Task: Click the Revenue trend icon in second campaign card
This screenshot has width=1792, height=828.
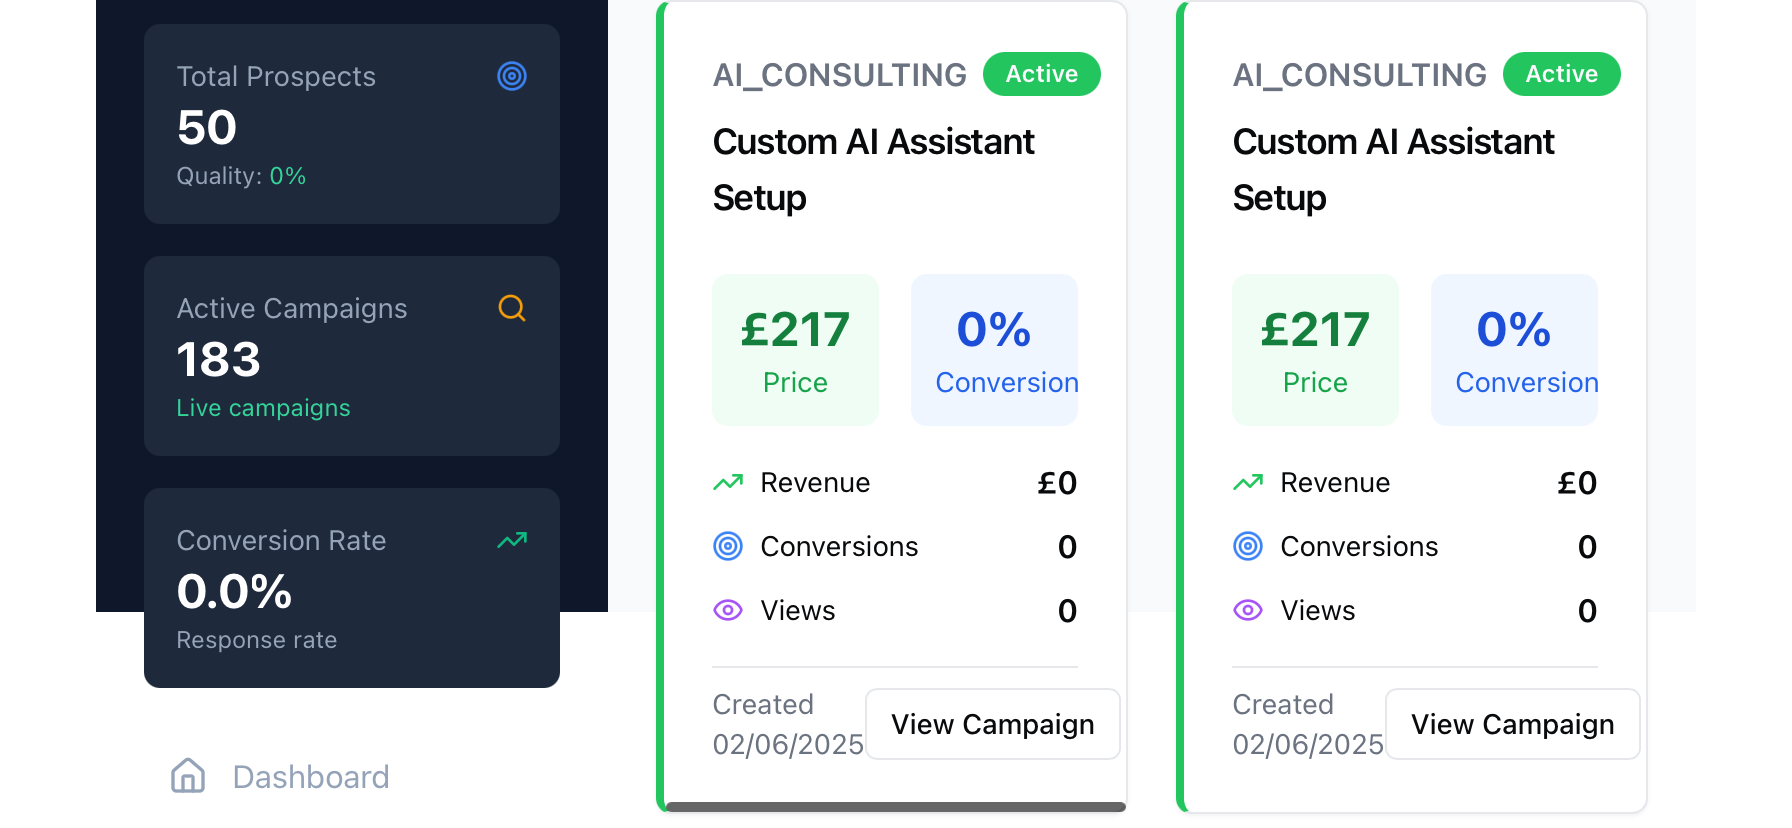Action: pos(1248,483)
